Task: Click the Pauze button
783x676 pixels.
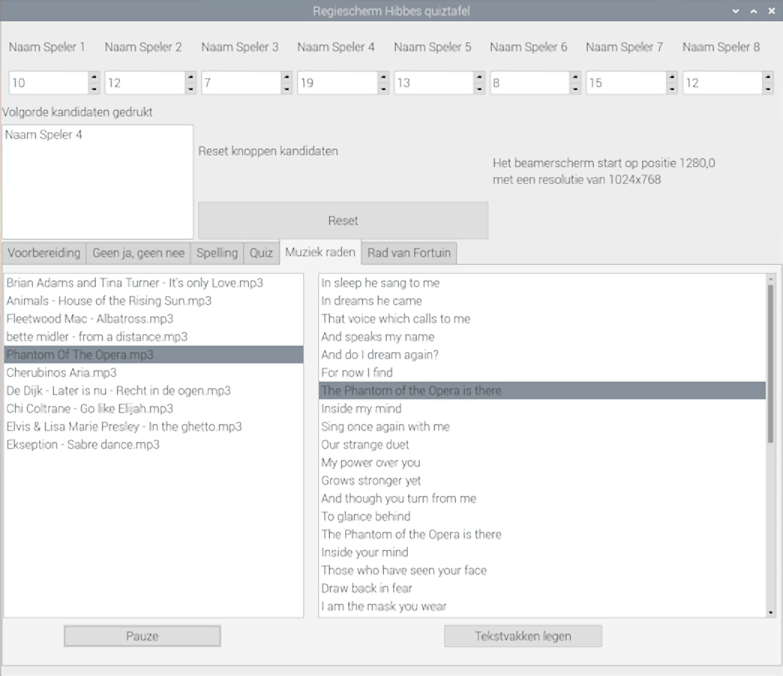Action: point(142,636)
